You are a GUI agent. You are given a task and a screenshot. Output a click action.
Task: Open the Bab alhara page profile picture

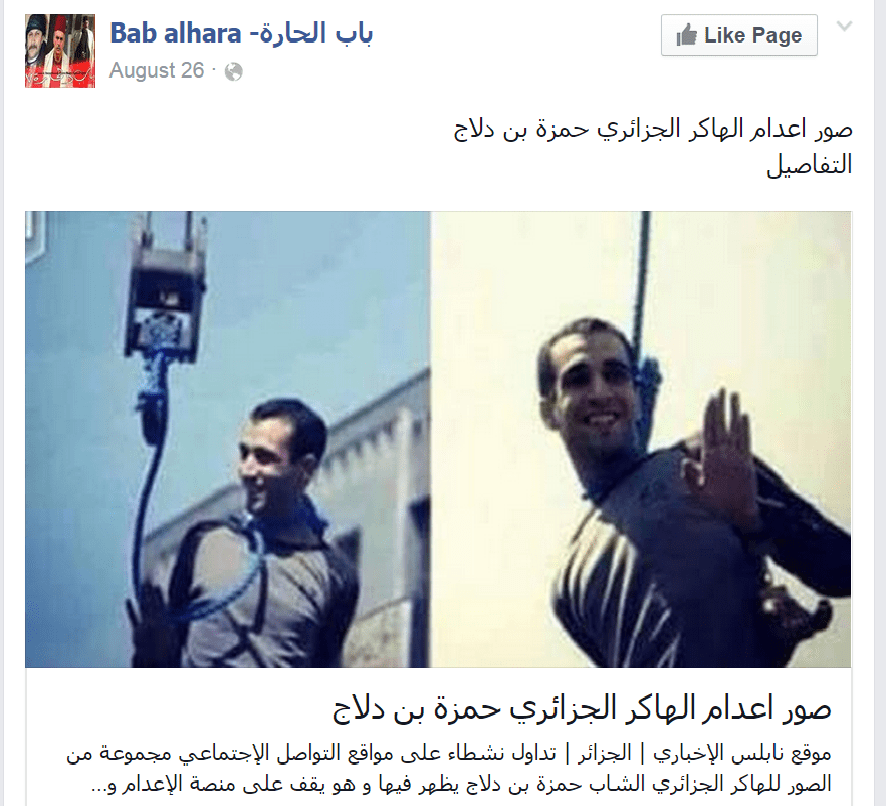point(60,51)
